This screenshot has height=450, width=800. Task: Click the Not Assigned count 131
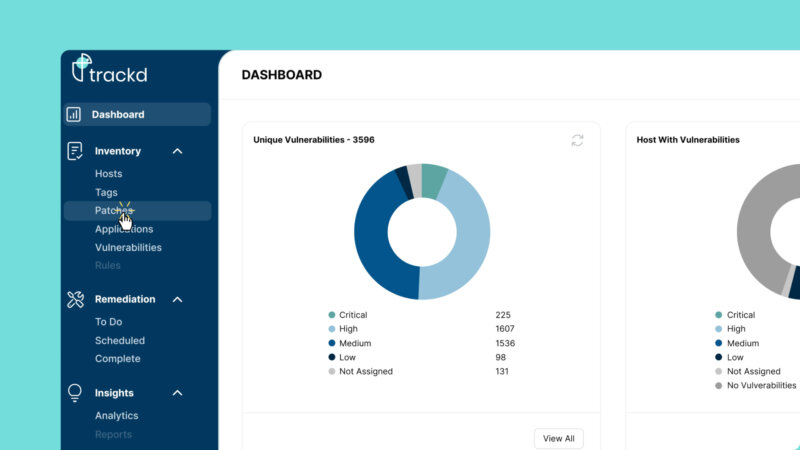(x=502, y=371)
